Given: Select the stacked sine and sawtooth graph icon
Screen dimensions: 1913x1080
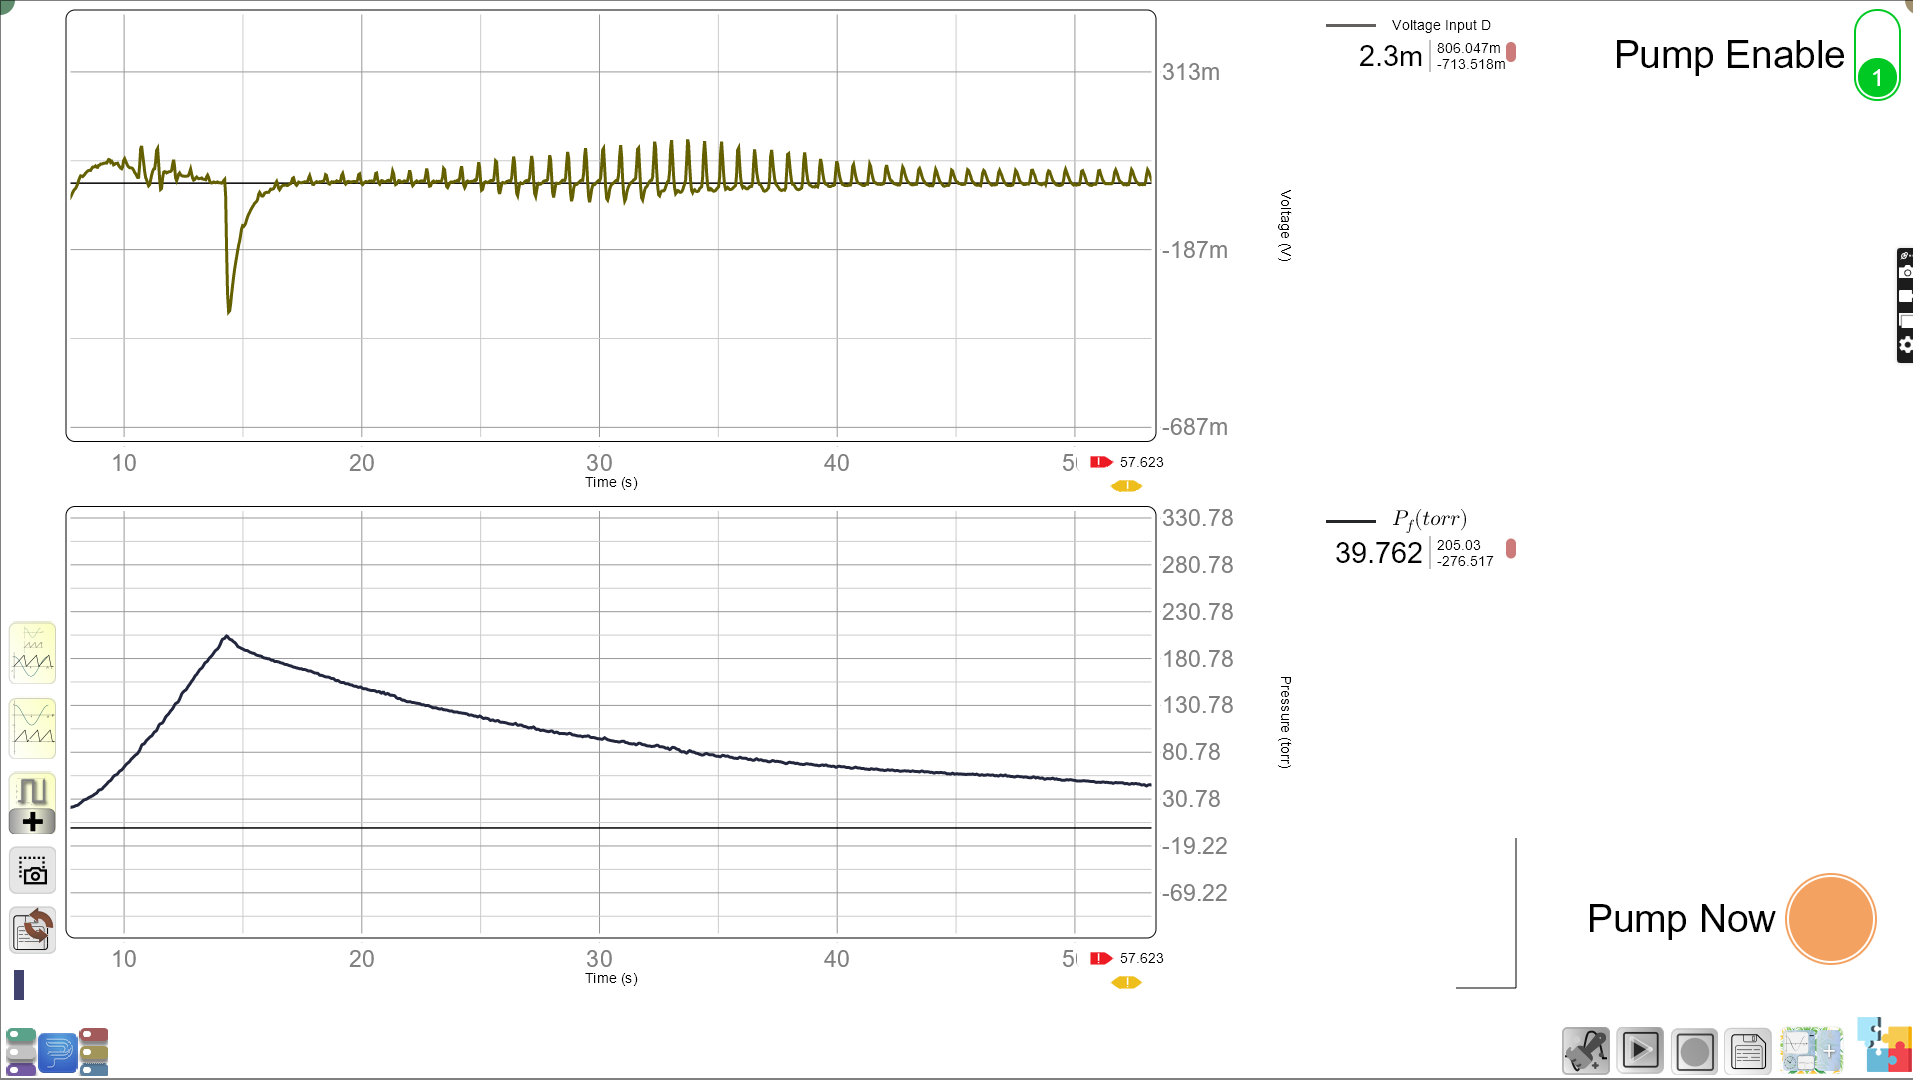Looking at the screenshot, I should [x=32, y=728].
